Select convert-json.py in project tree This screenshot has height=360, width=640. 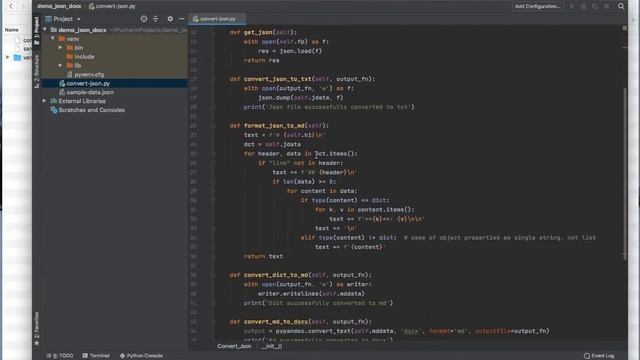(x=114, y=83)
